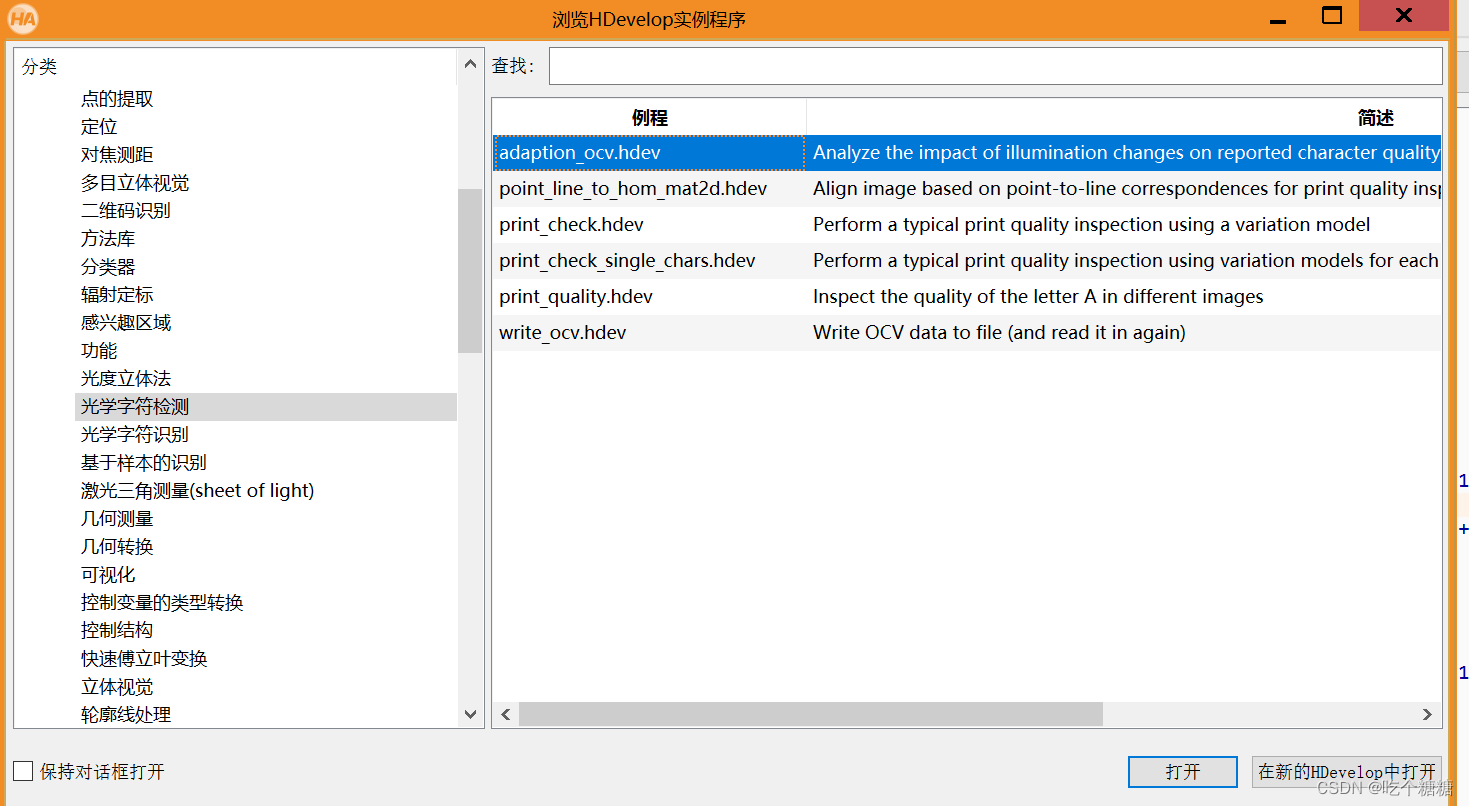1469x806 pixels.
Task: Maximize the 浏览HDevelop实例程序 dialog
Action: click(x=1332, y=16)
